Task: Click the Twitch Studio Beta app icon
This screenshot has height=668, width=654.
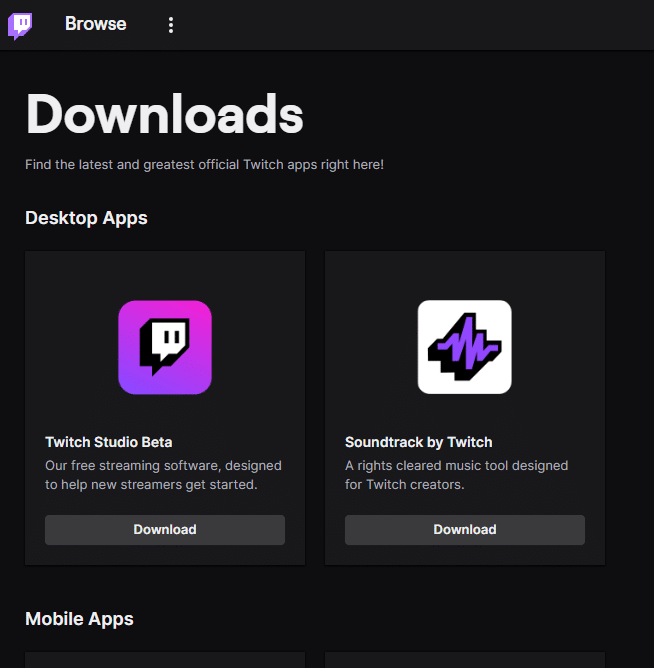Action: pos(165,347)
